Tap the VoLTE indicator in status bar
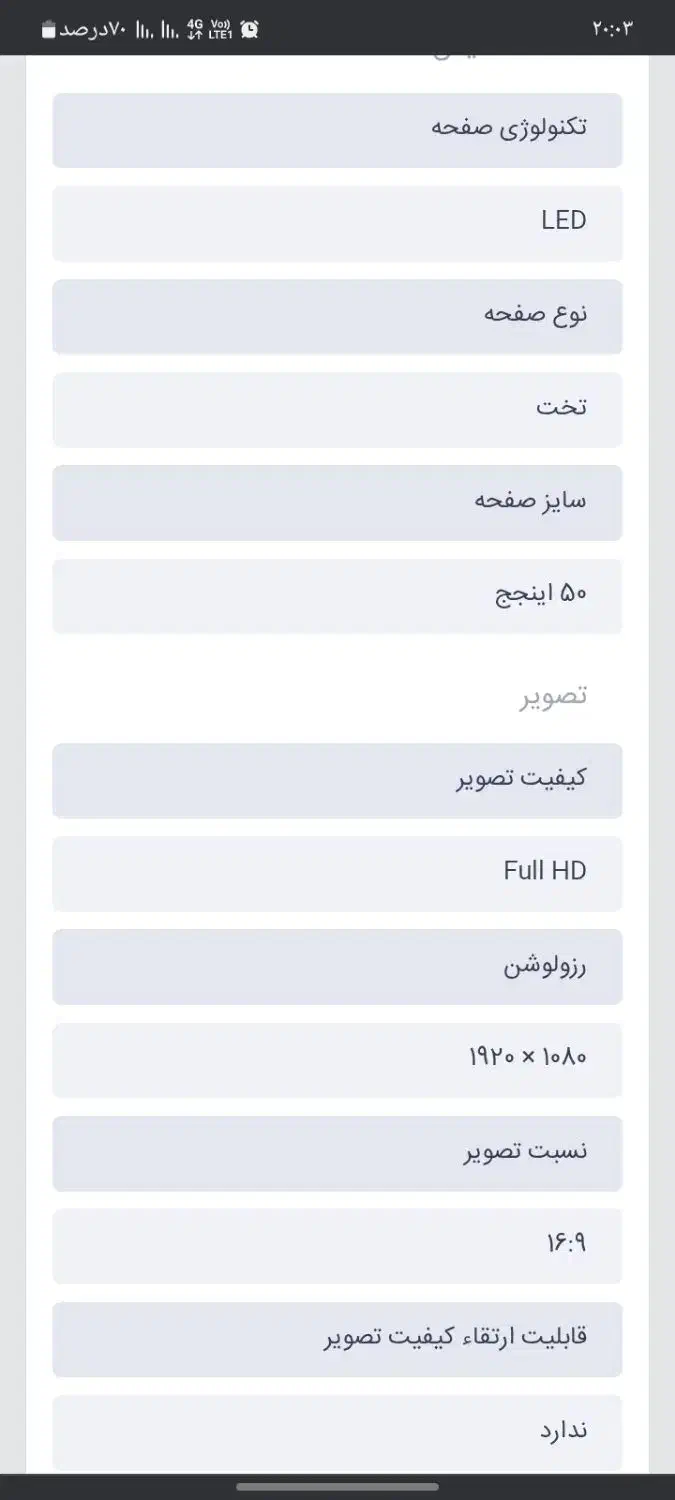This screenshot has width=675, height=1500. (221, 29)
